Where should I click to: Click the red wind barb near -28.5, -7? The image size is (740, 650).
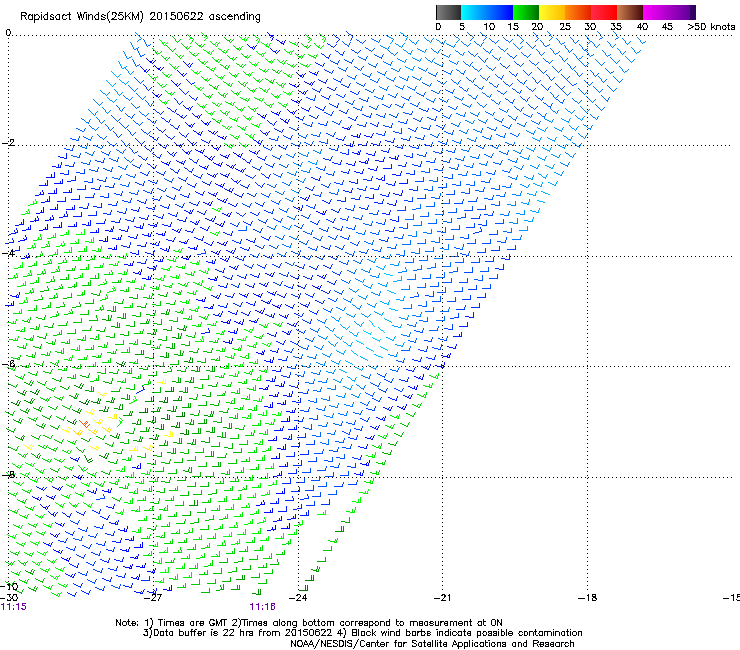click(x=84, y=423)
